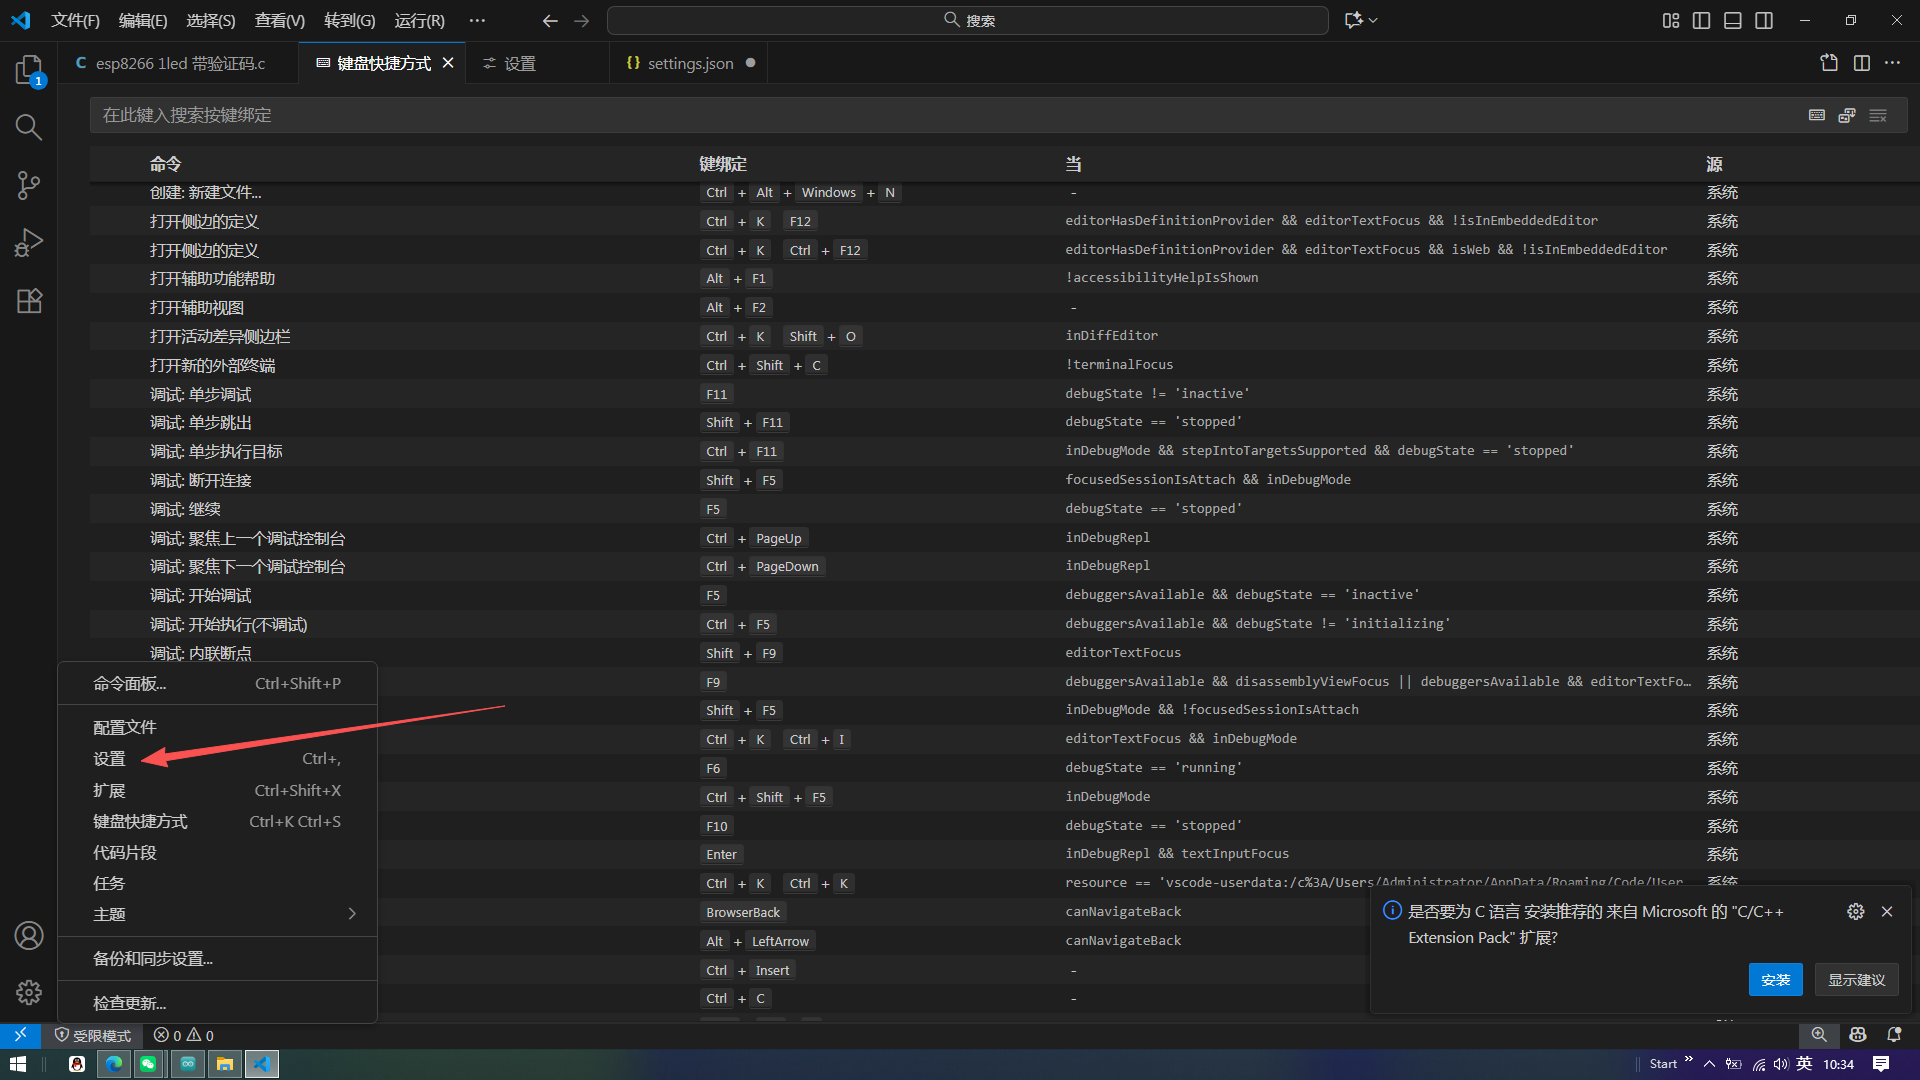Open the Search view in activity bar
The width and height of the screenshot is (1920, 1080).
click(28, 127)
